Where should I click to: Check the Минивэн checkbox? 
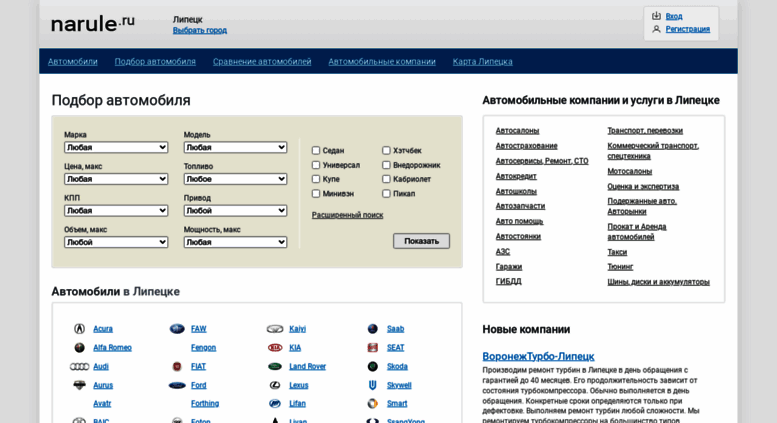tap(316, 194)
